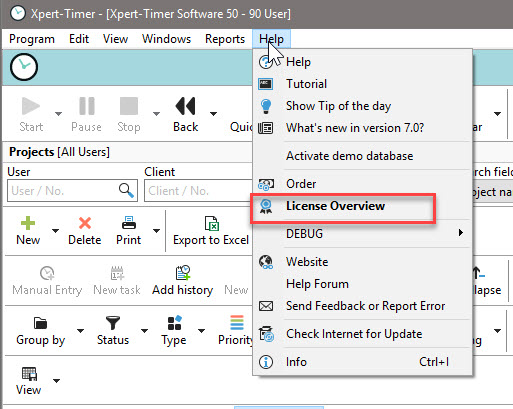Click the Status funnel filter icon

[113, 323]
